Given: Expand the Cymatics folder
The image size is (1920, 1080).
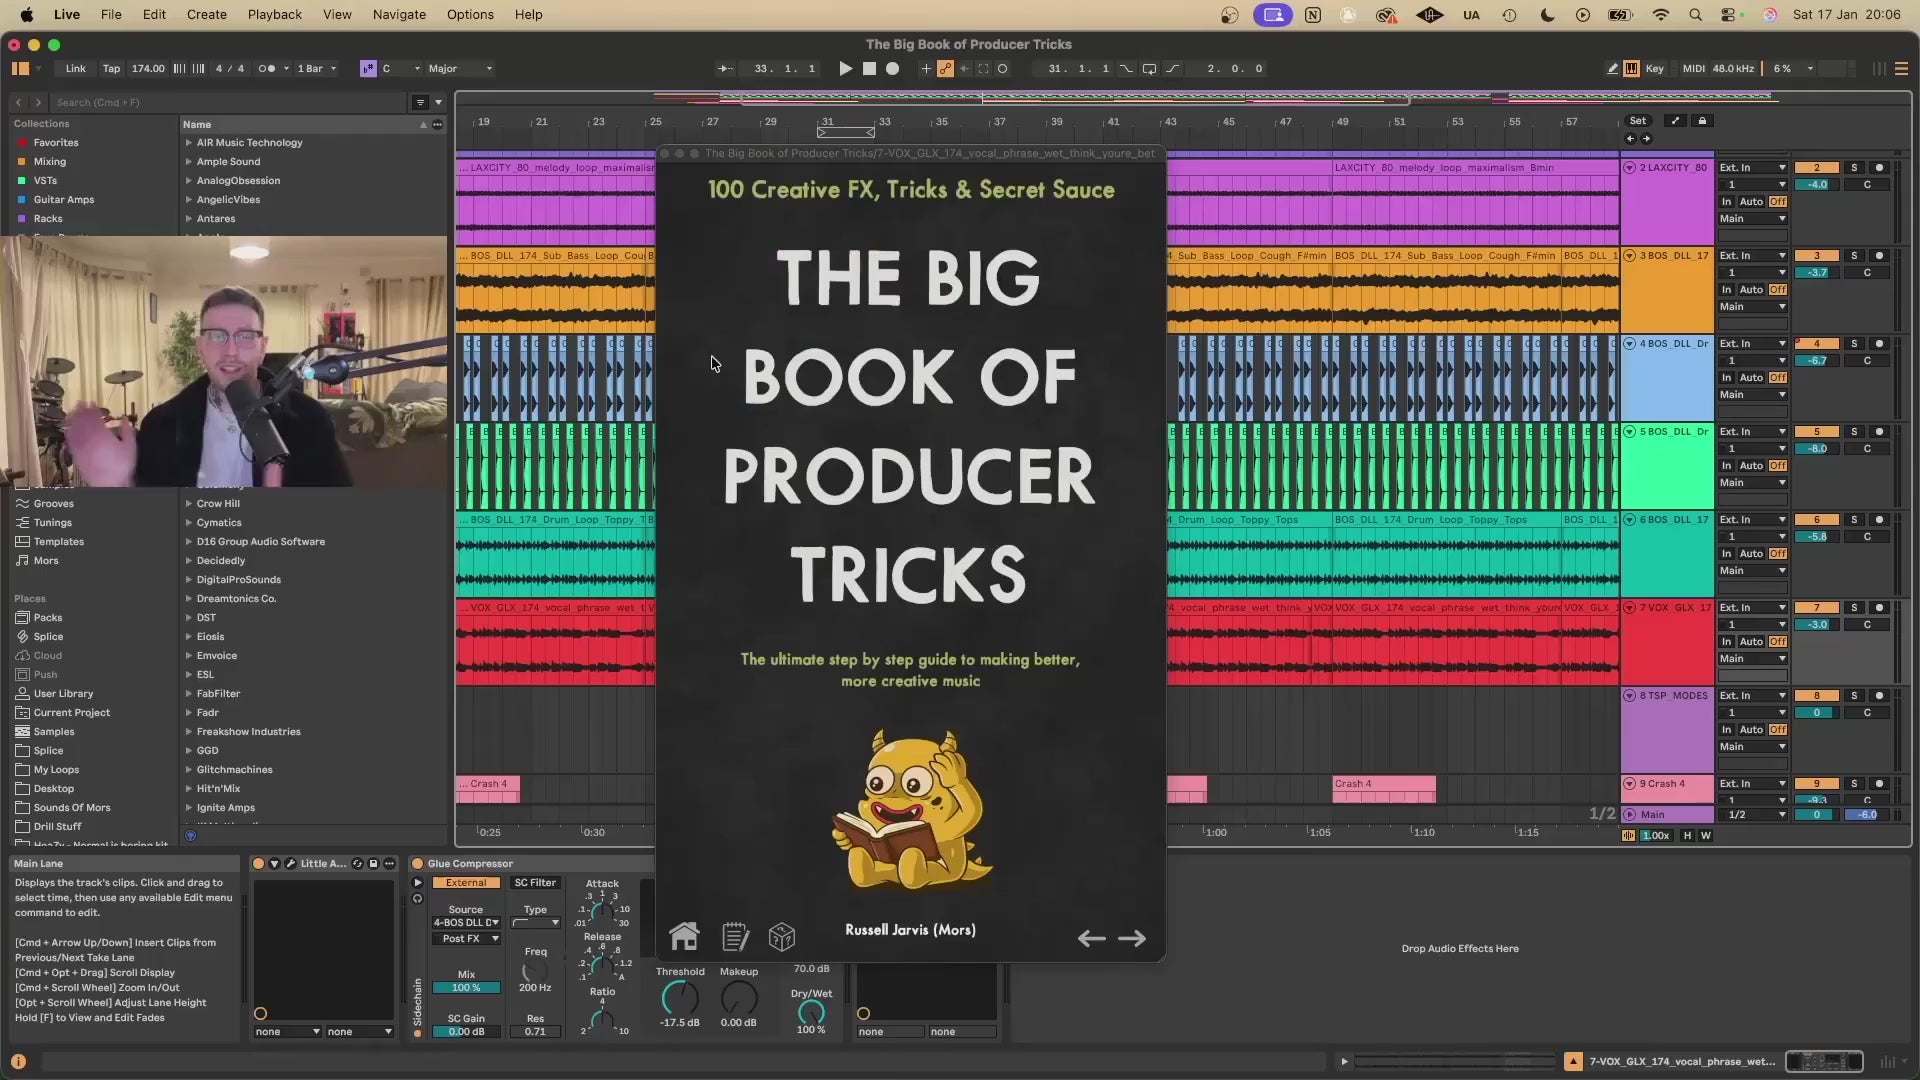Looking at the screenshot, I should pos(188,523).
